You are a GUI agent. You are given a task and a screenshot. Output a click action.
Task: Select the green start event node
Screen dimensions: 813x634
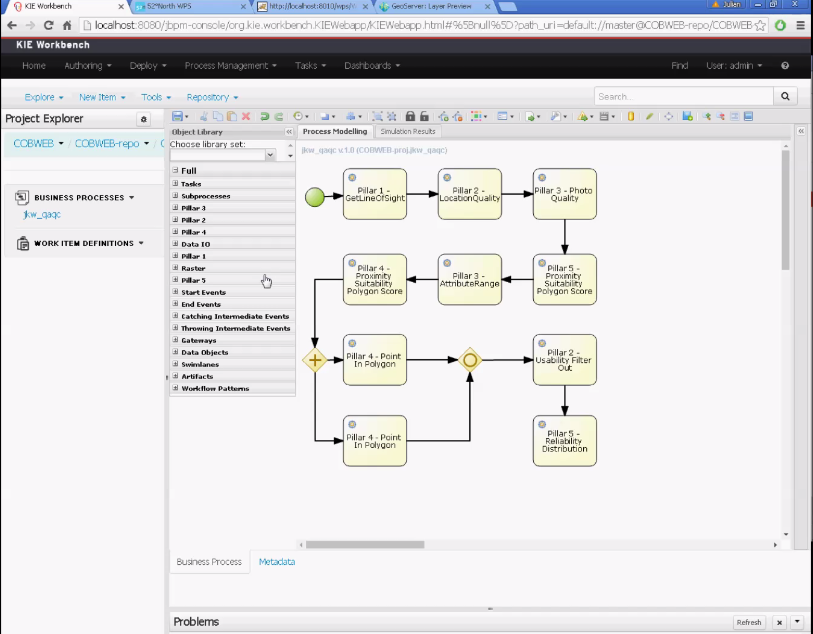pos(315,197)
